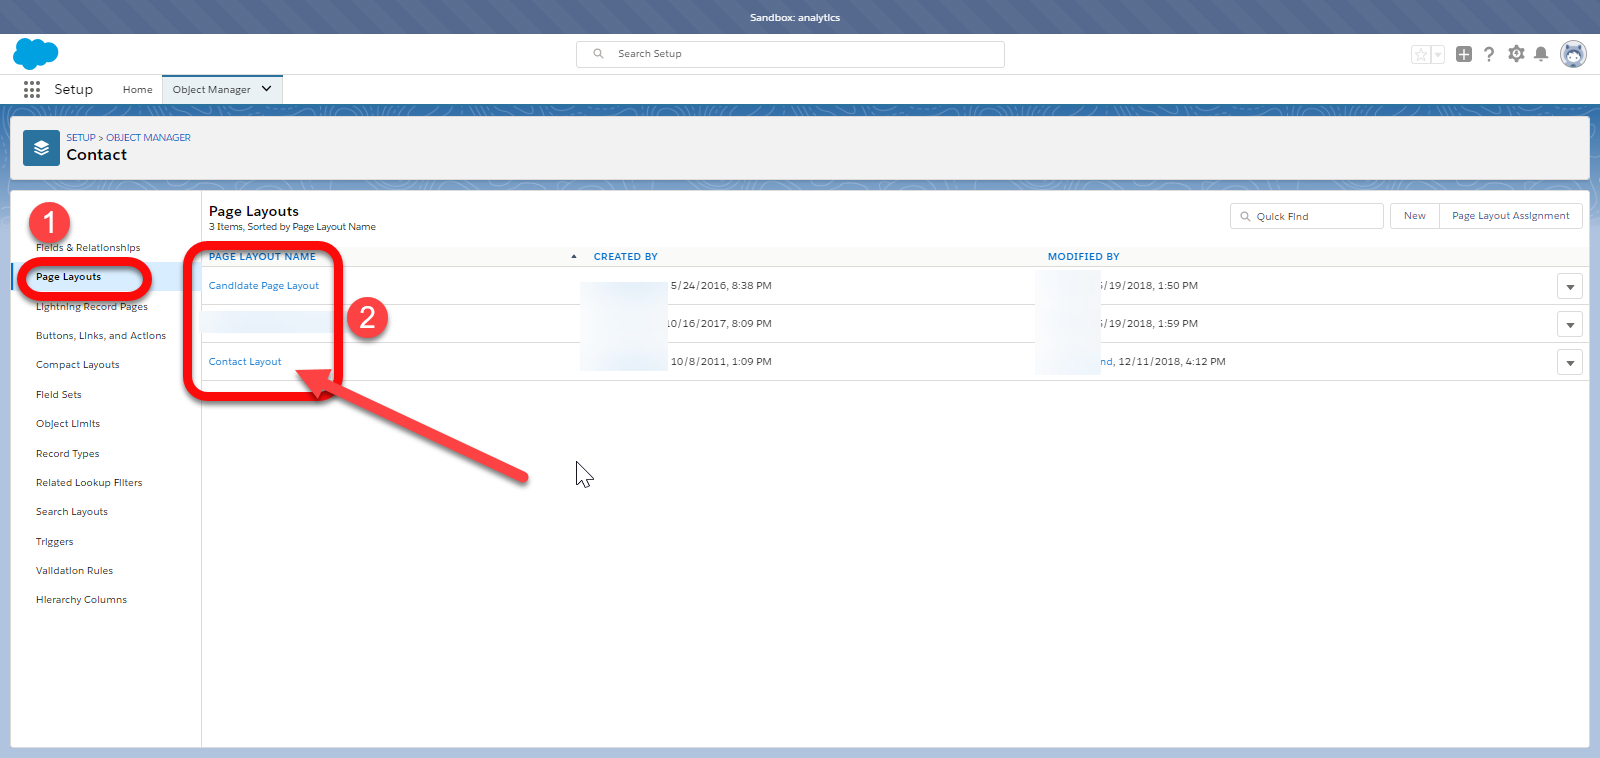Open Hierarchy Columns in sidebar

pos(82,600)
